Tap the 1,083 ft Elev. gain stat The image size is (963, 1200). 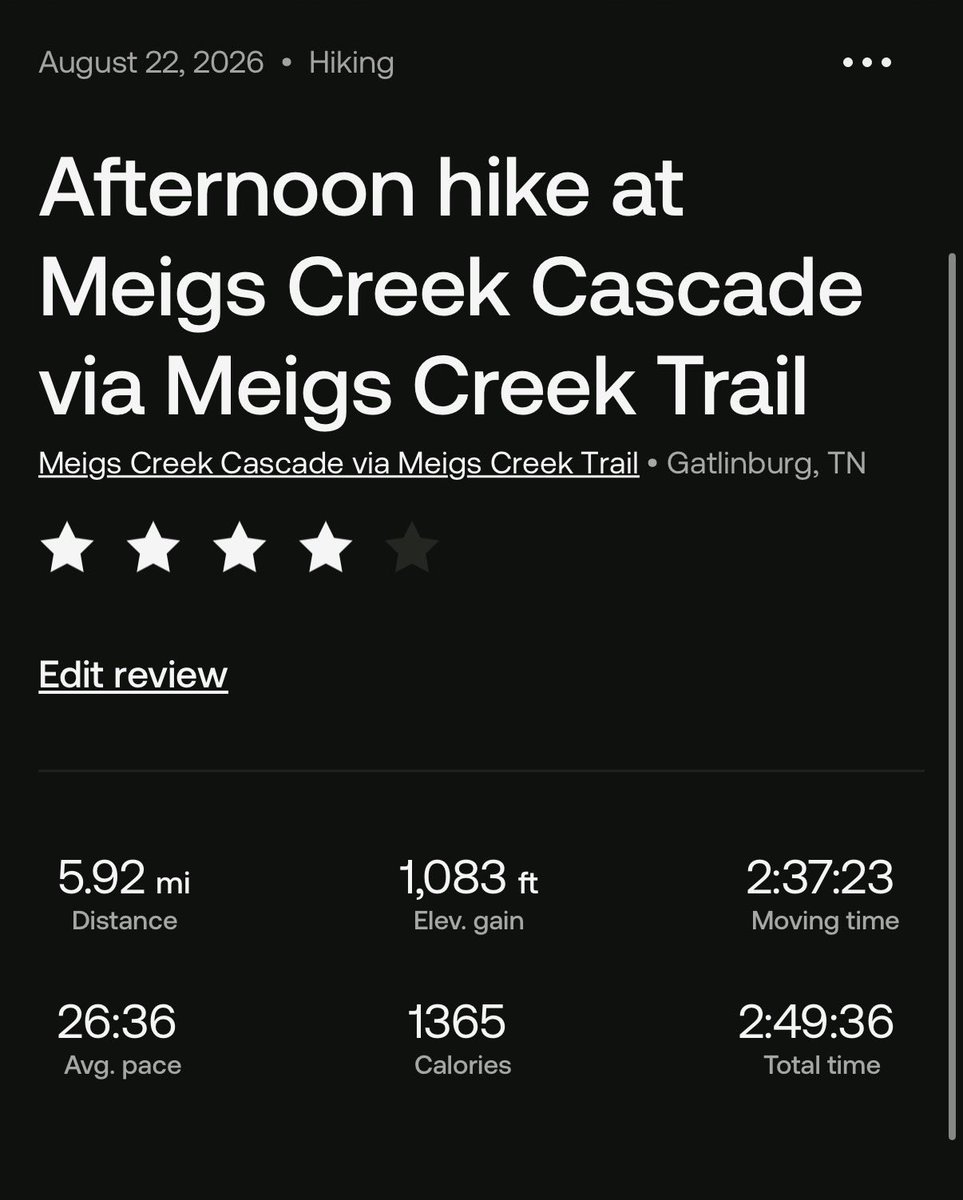[468, 896]
